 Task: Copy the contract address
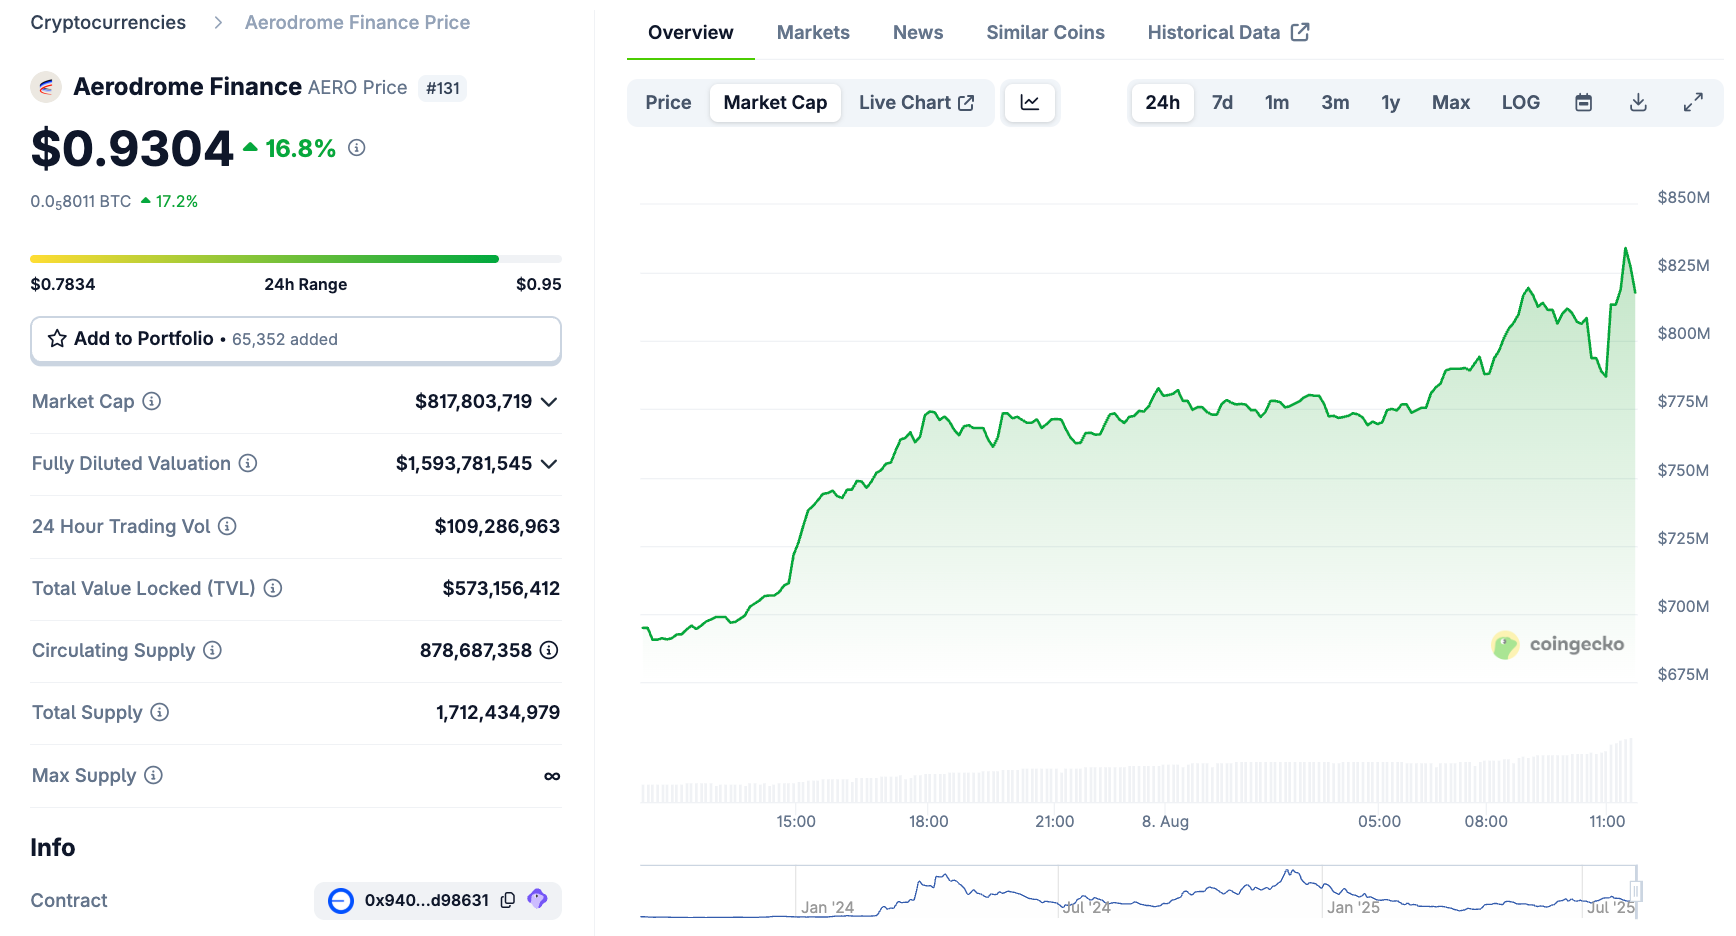[508, 900]
